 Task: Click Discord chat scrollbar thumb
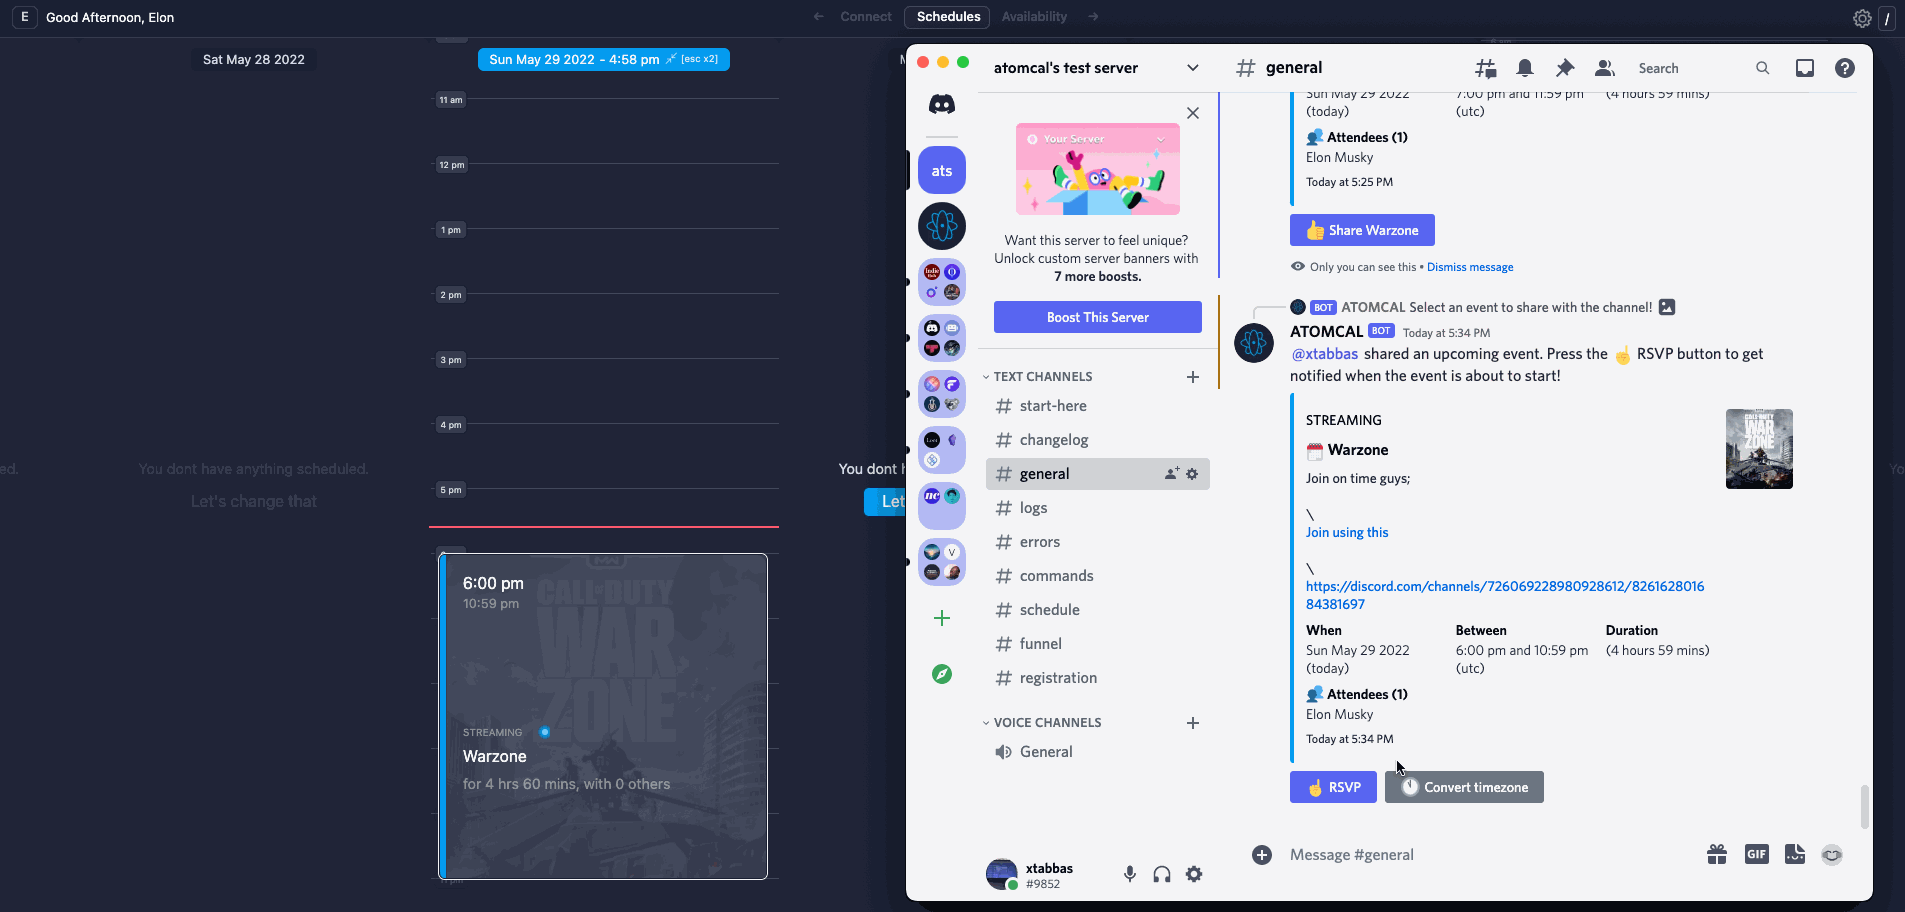coord(1864,807)
